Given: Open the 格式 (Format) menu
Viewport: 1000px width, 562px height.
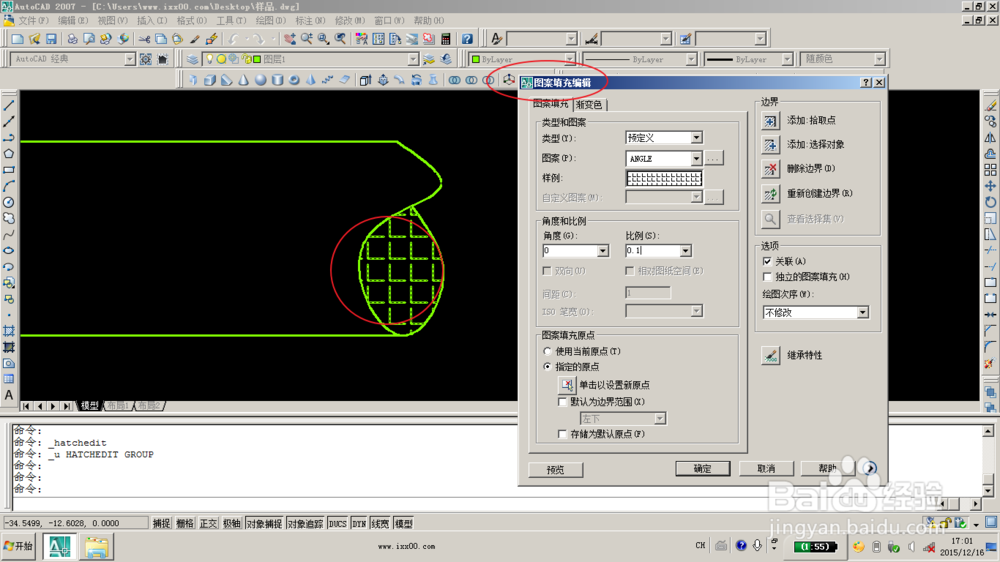Looking at the screenshot, I should click(191, 21).
